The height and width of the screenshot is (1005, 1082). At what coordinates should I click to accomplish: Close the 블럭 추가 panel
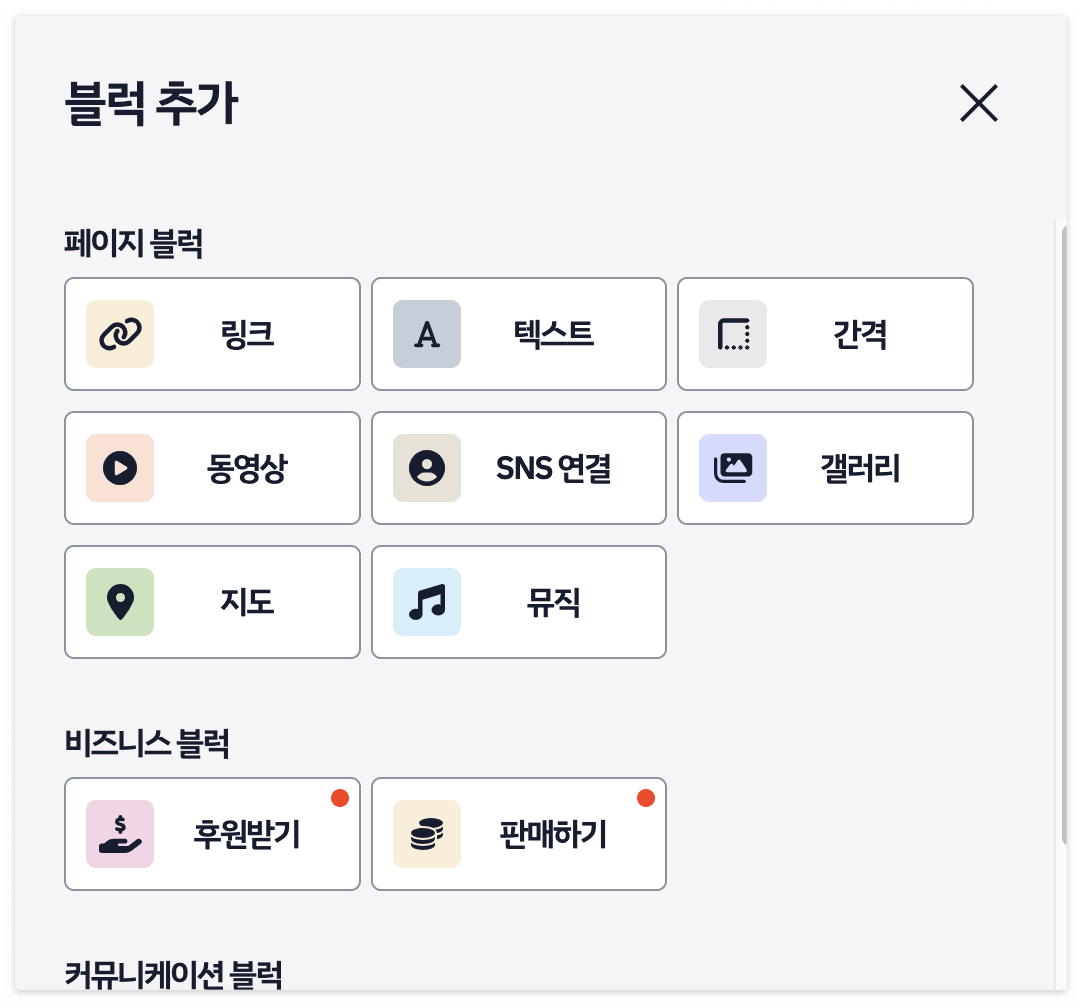979,103
